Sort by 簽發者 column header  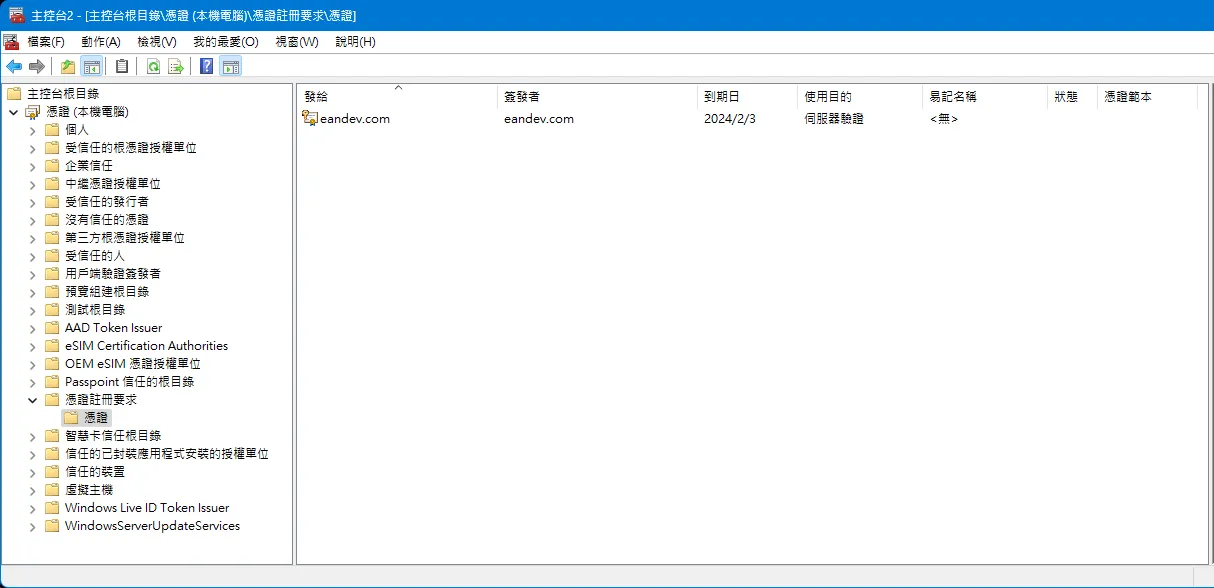click(x=522, y=97)
